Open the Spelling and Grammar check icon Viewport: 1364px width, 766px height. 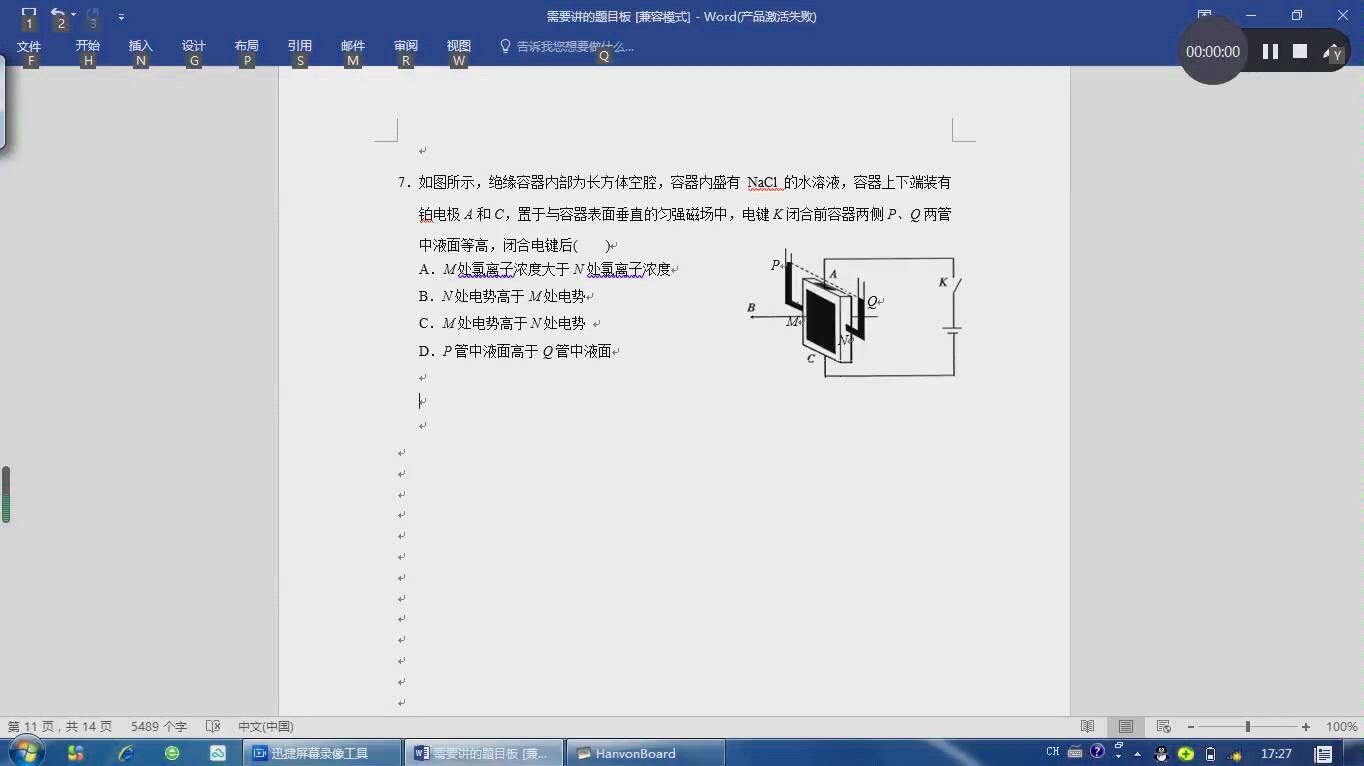tap(212, 726)
